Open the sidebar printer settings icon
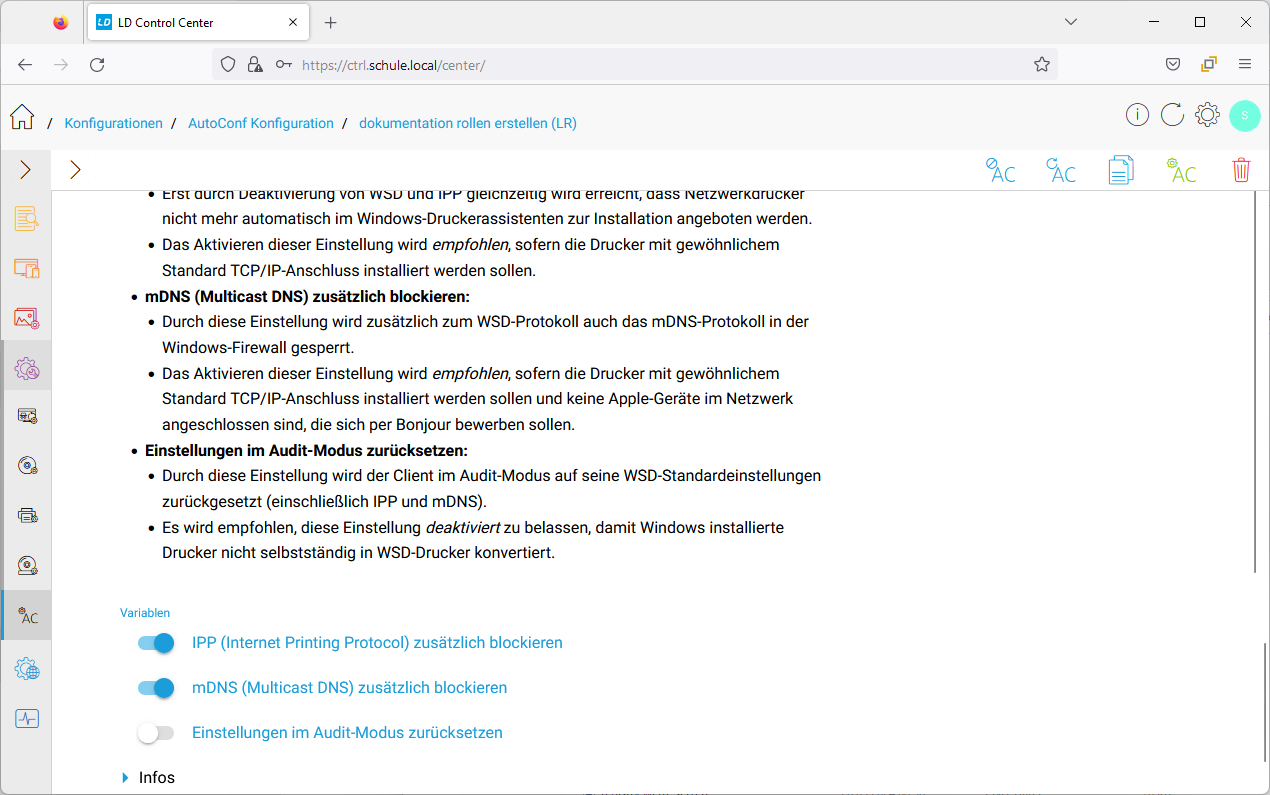 [x=27, y=516]
